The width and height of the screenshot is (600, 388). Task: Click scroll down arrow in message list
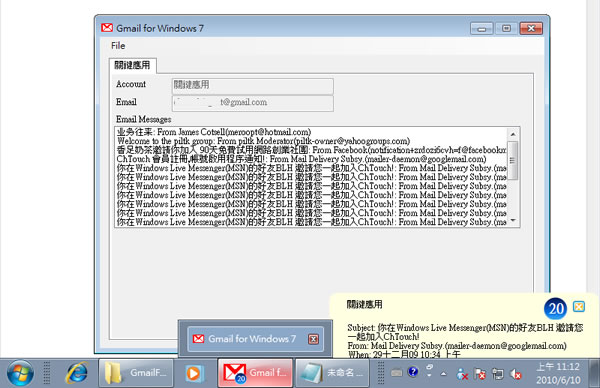pos(513,220)
